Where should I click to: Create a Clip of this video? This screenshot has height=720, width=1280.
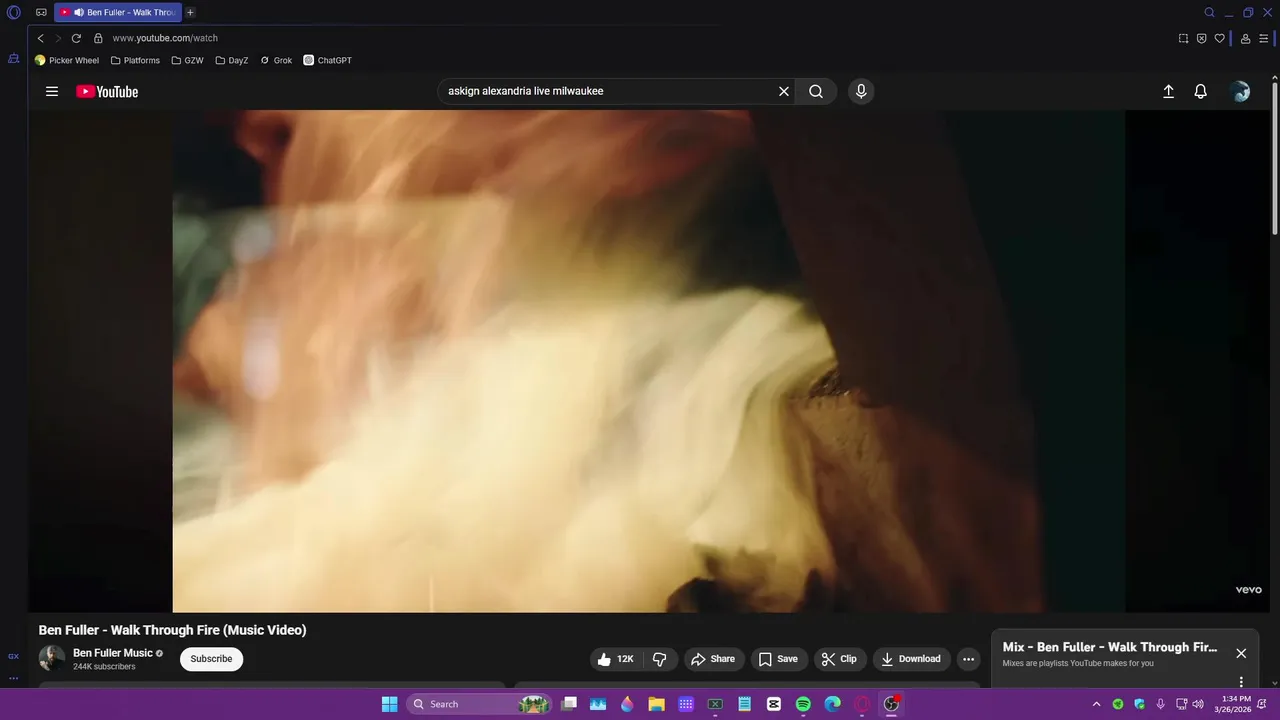[839, 659]
